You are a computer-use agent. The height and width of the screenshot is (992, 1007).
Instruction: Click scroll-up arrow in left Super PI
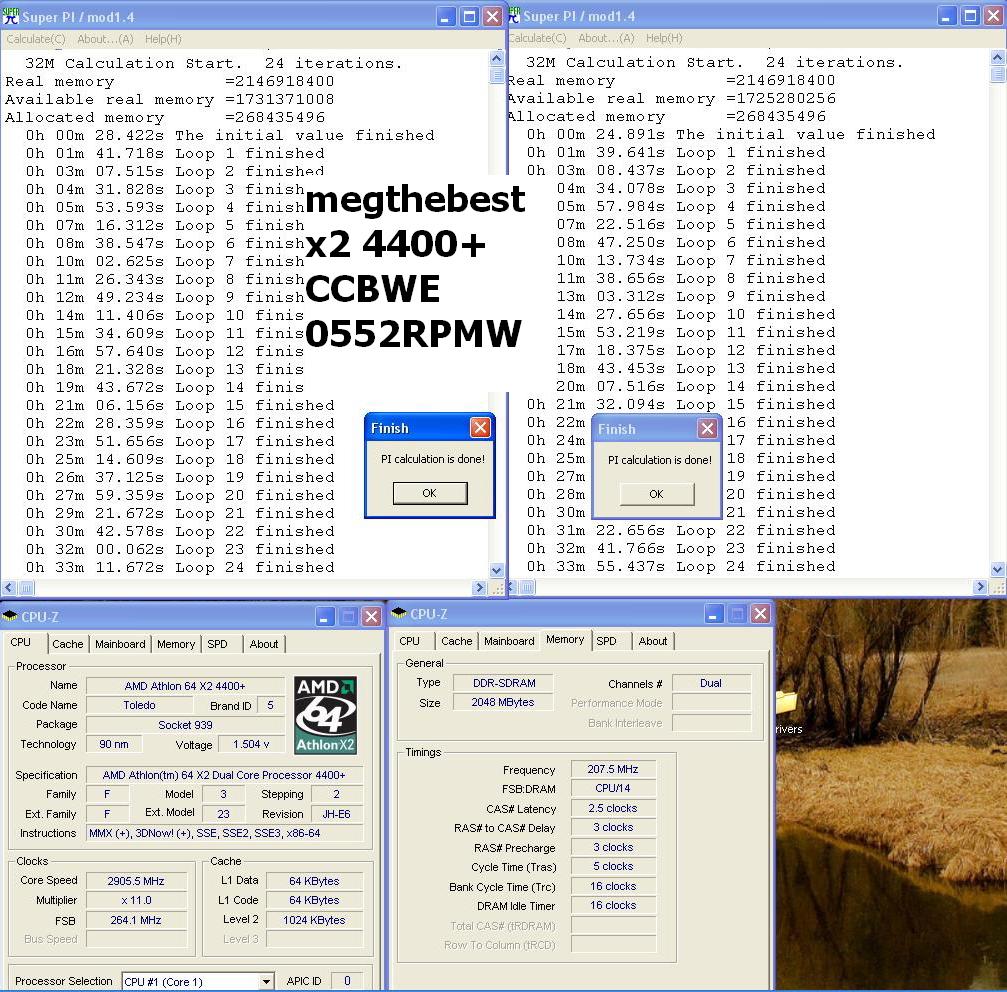496,58
